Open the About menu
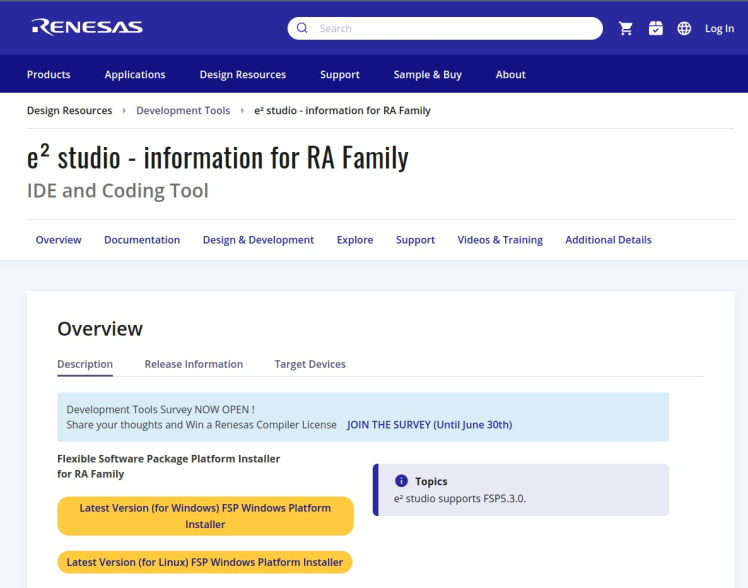The height and width of the screenshot is (588, 748). click(510, 74)
